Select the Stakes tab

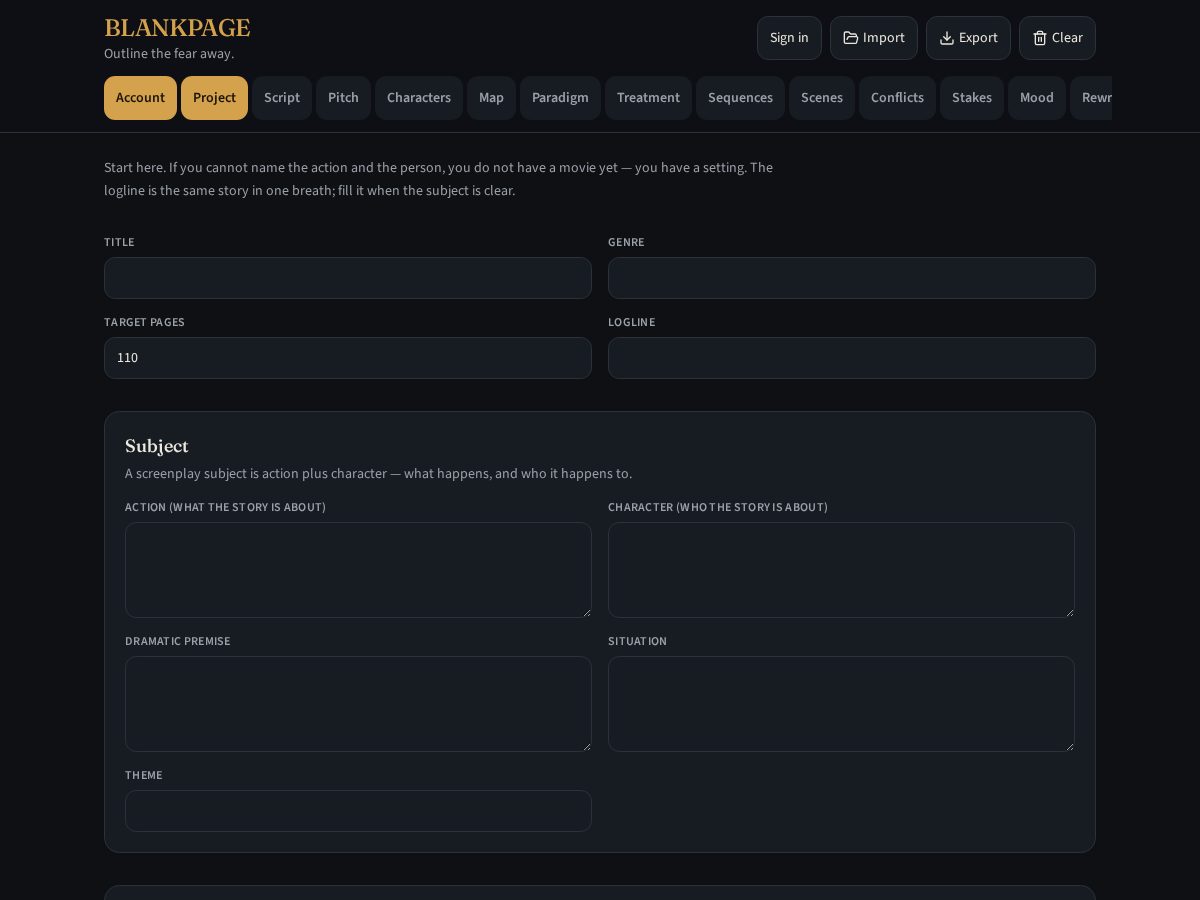coord(972,98)
